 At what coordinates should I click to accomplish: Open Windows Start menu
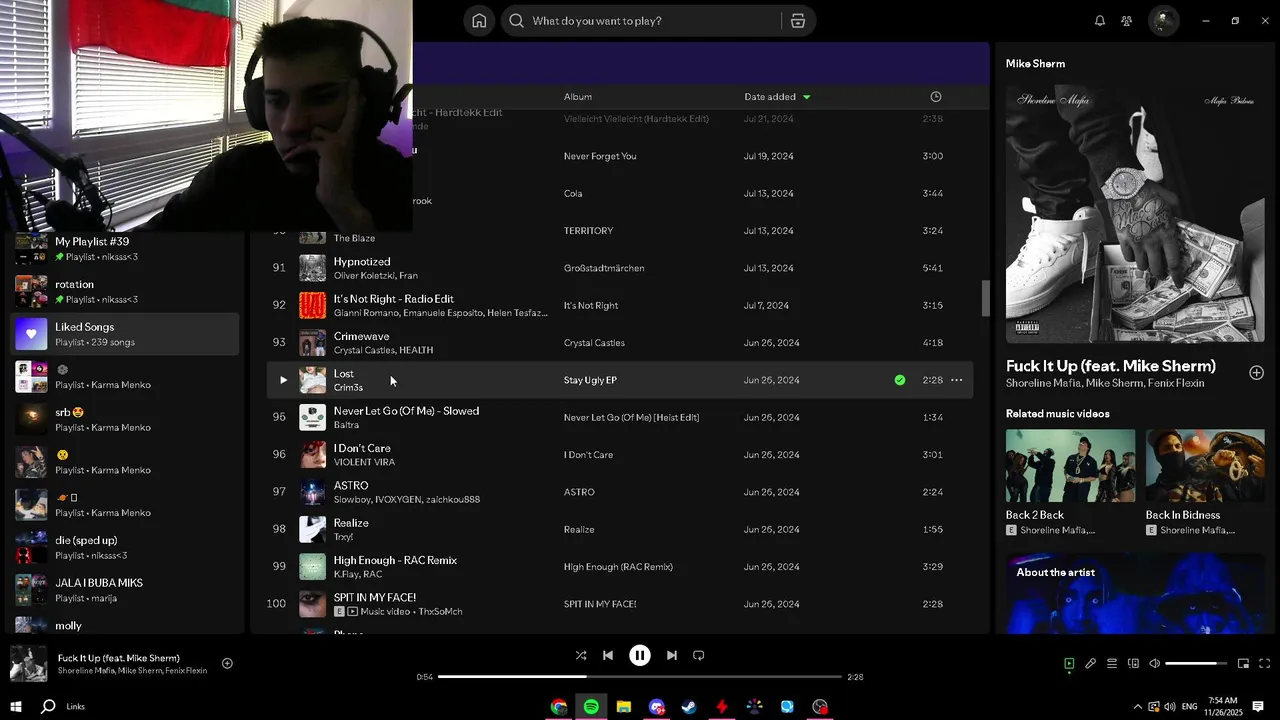coord(16,706)
